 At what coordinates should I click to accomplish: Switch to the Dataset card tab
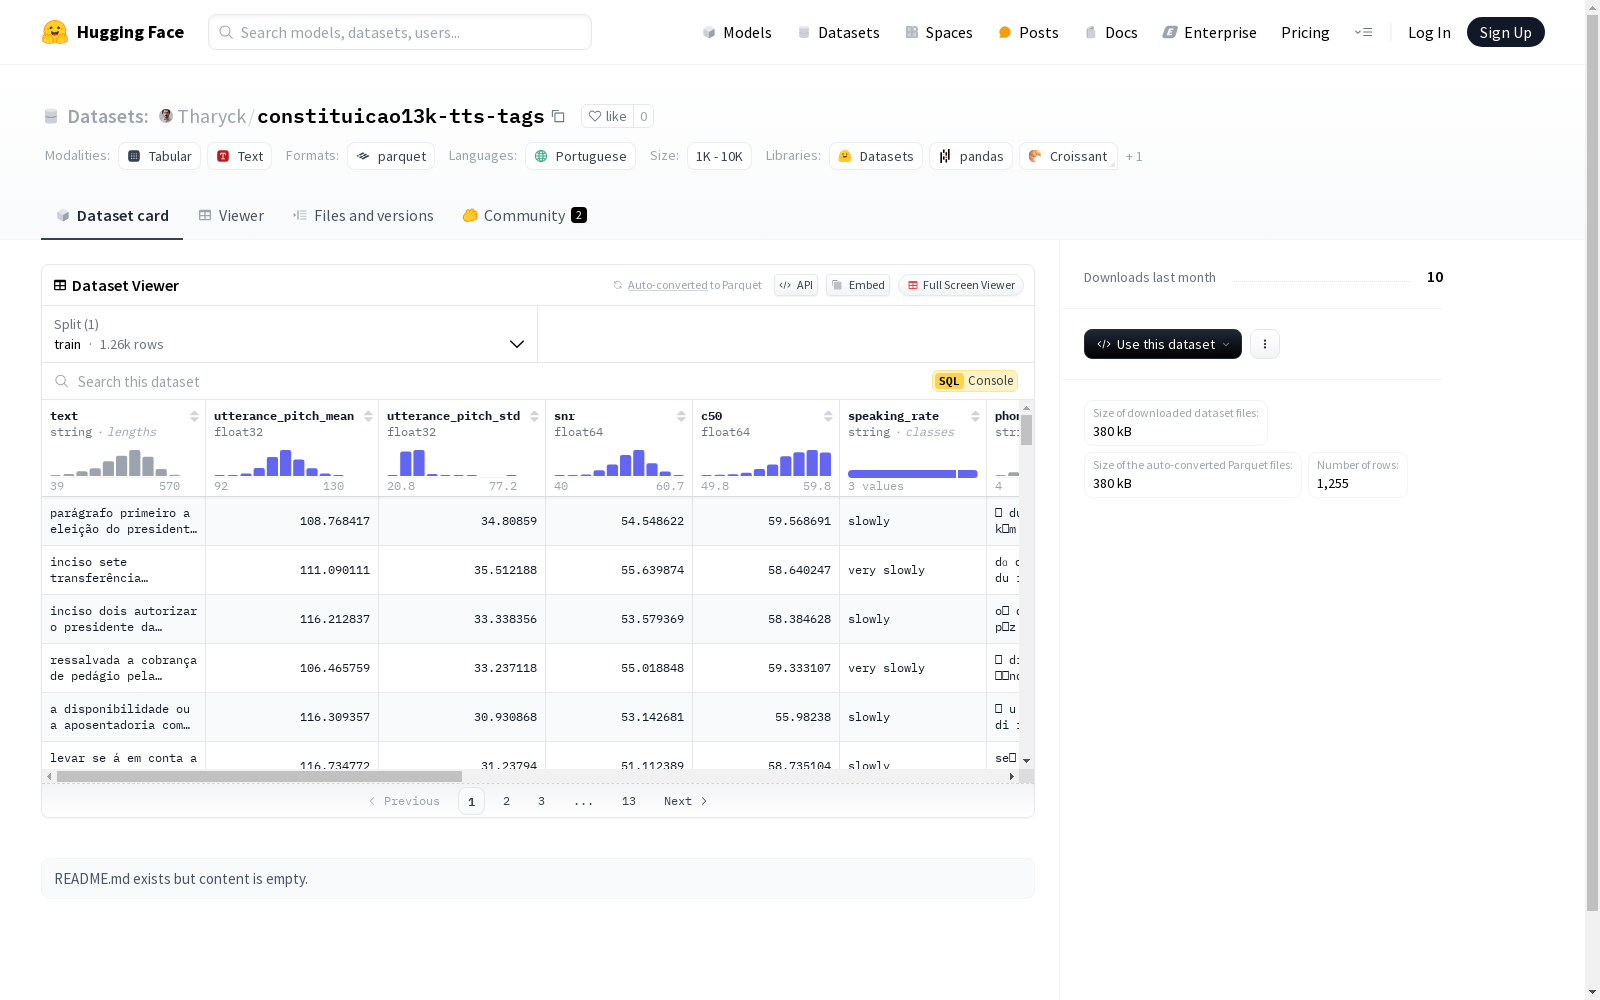112,216
